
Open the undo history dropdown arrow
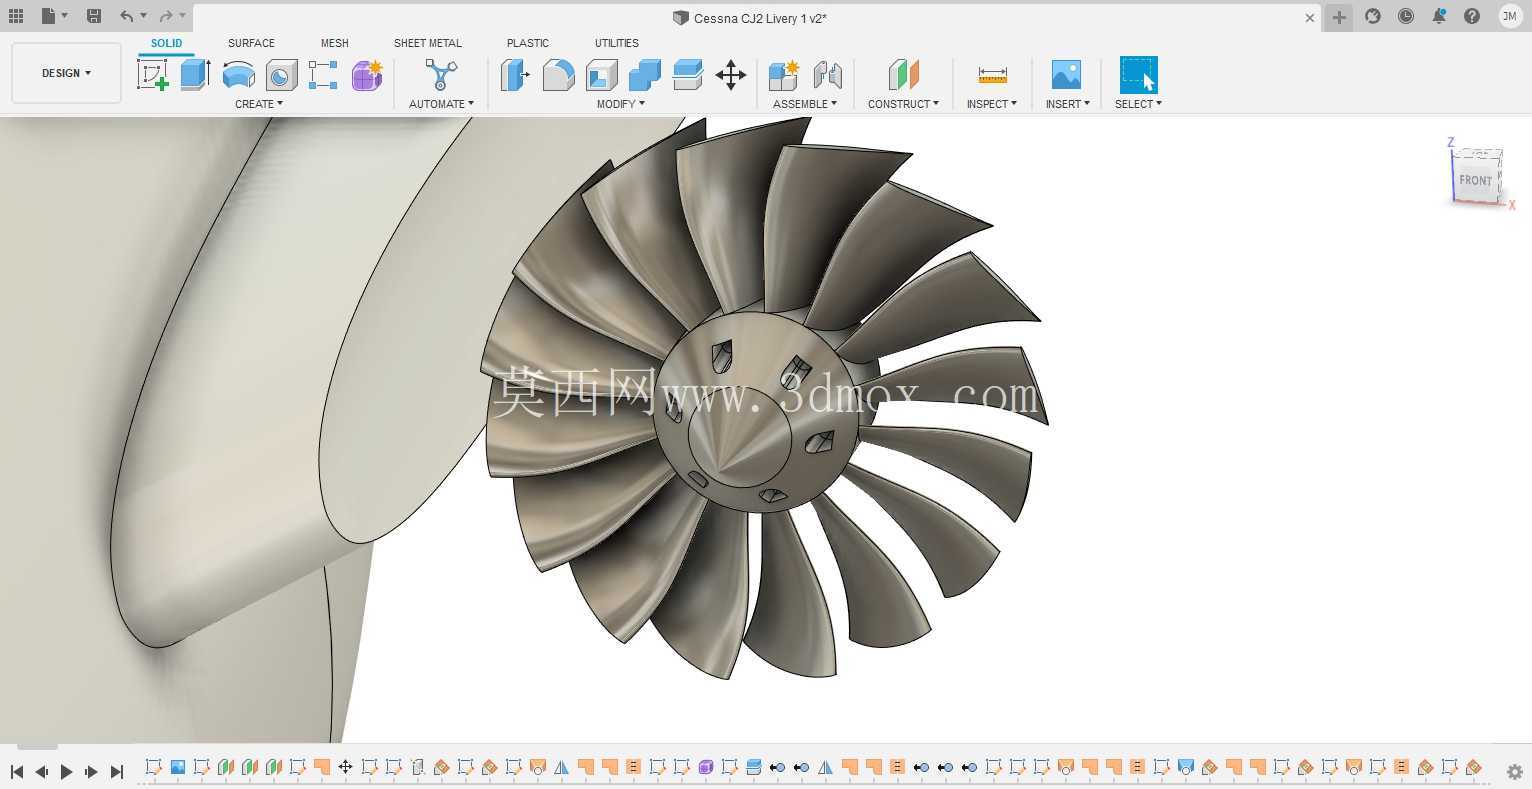144,16
